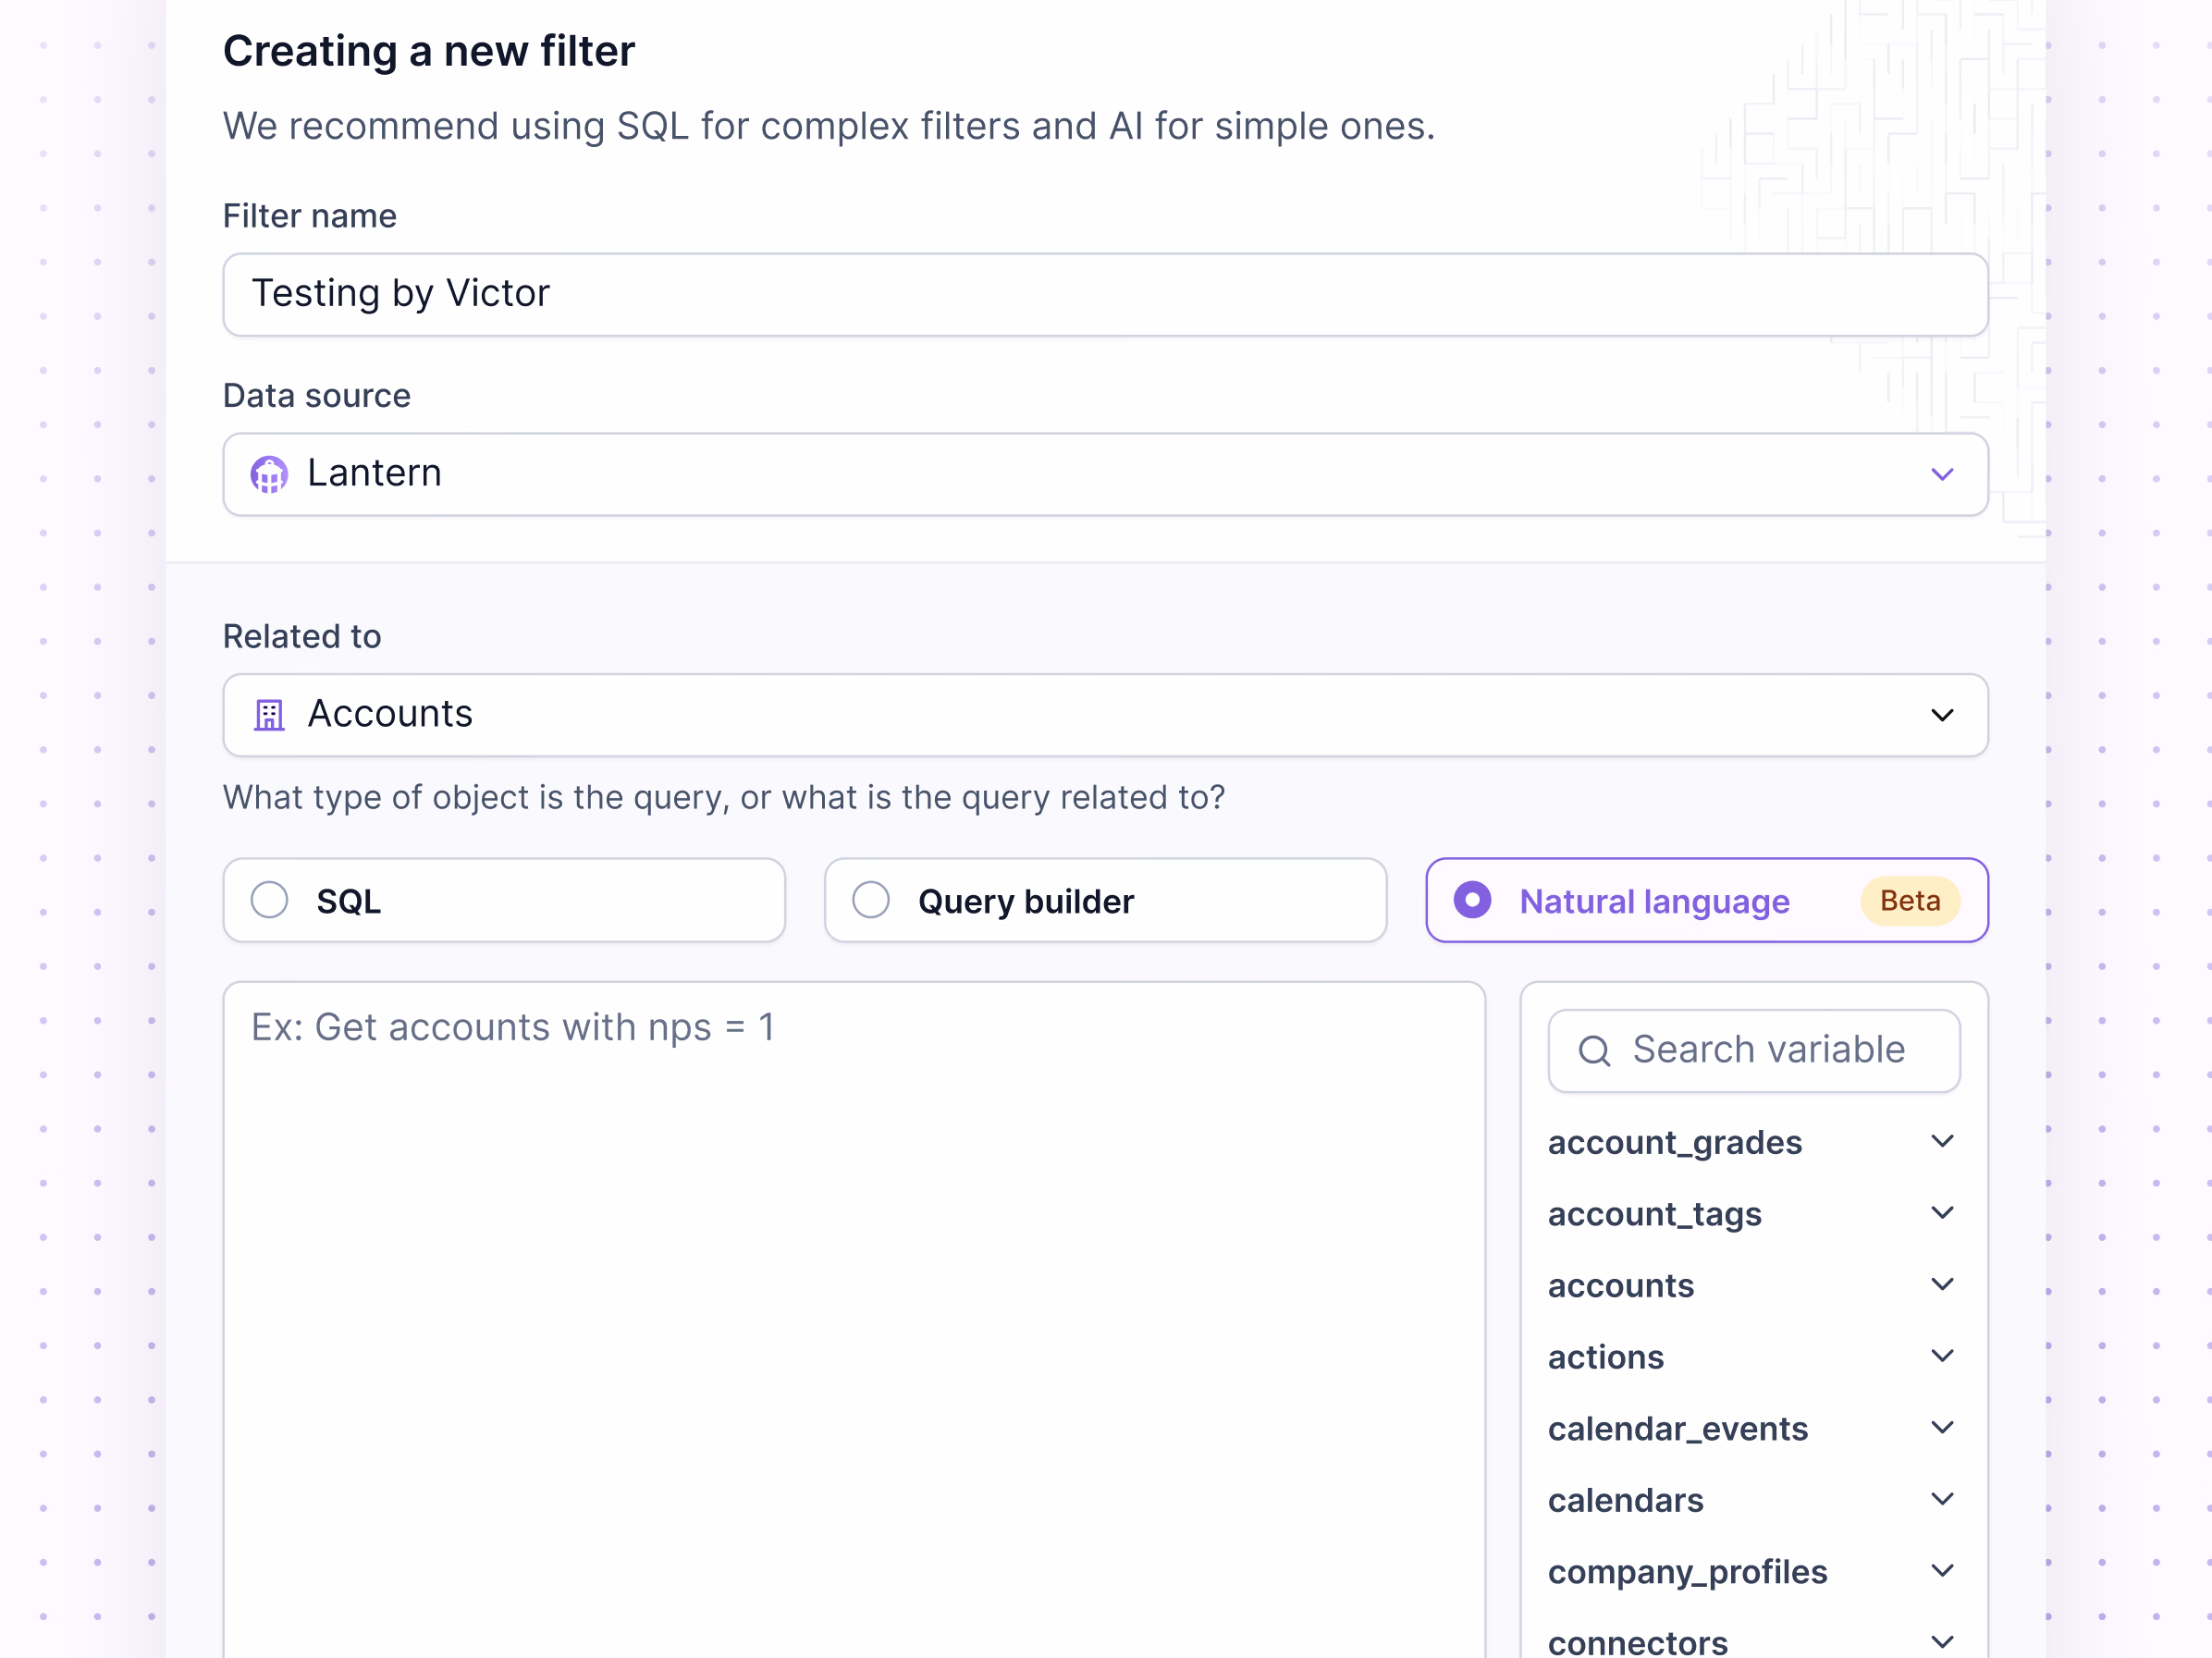Click the 'Filter name' label
This screenshot has height=1658, width=2212.
coord(309,216)
